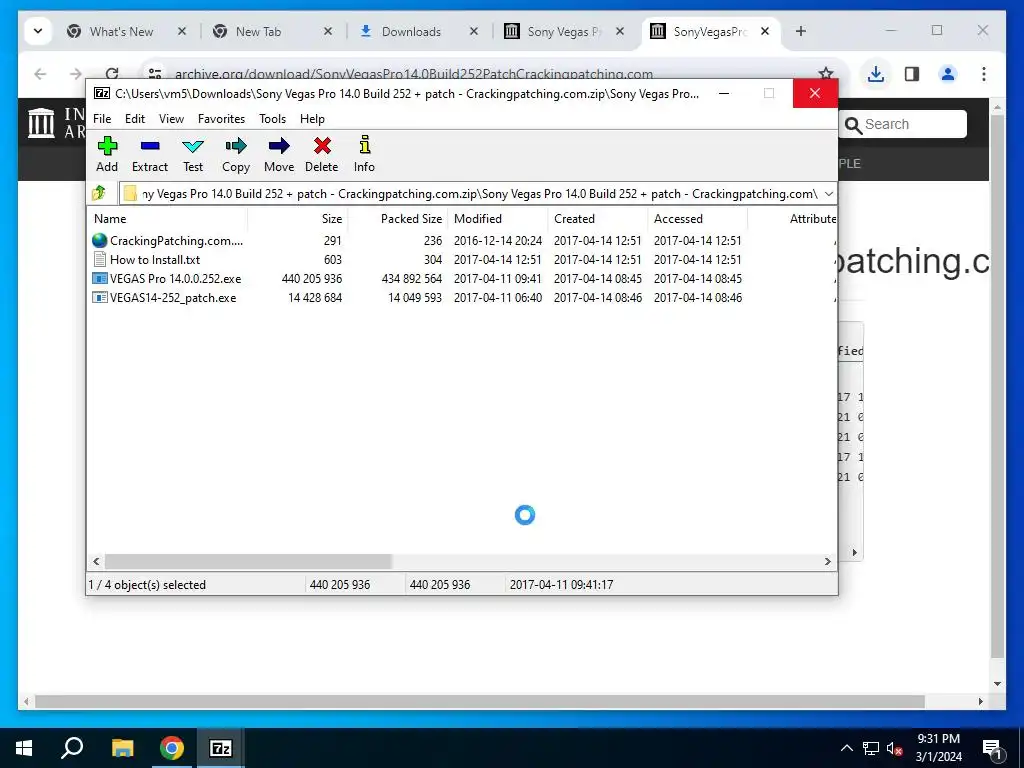Switch to the New Tab tab
Viewport: 1024px width, 768px height.
pyautogui.click(x=258, y=31)
